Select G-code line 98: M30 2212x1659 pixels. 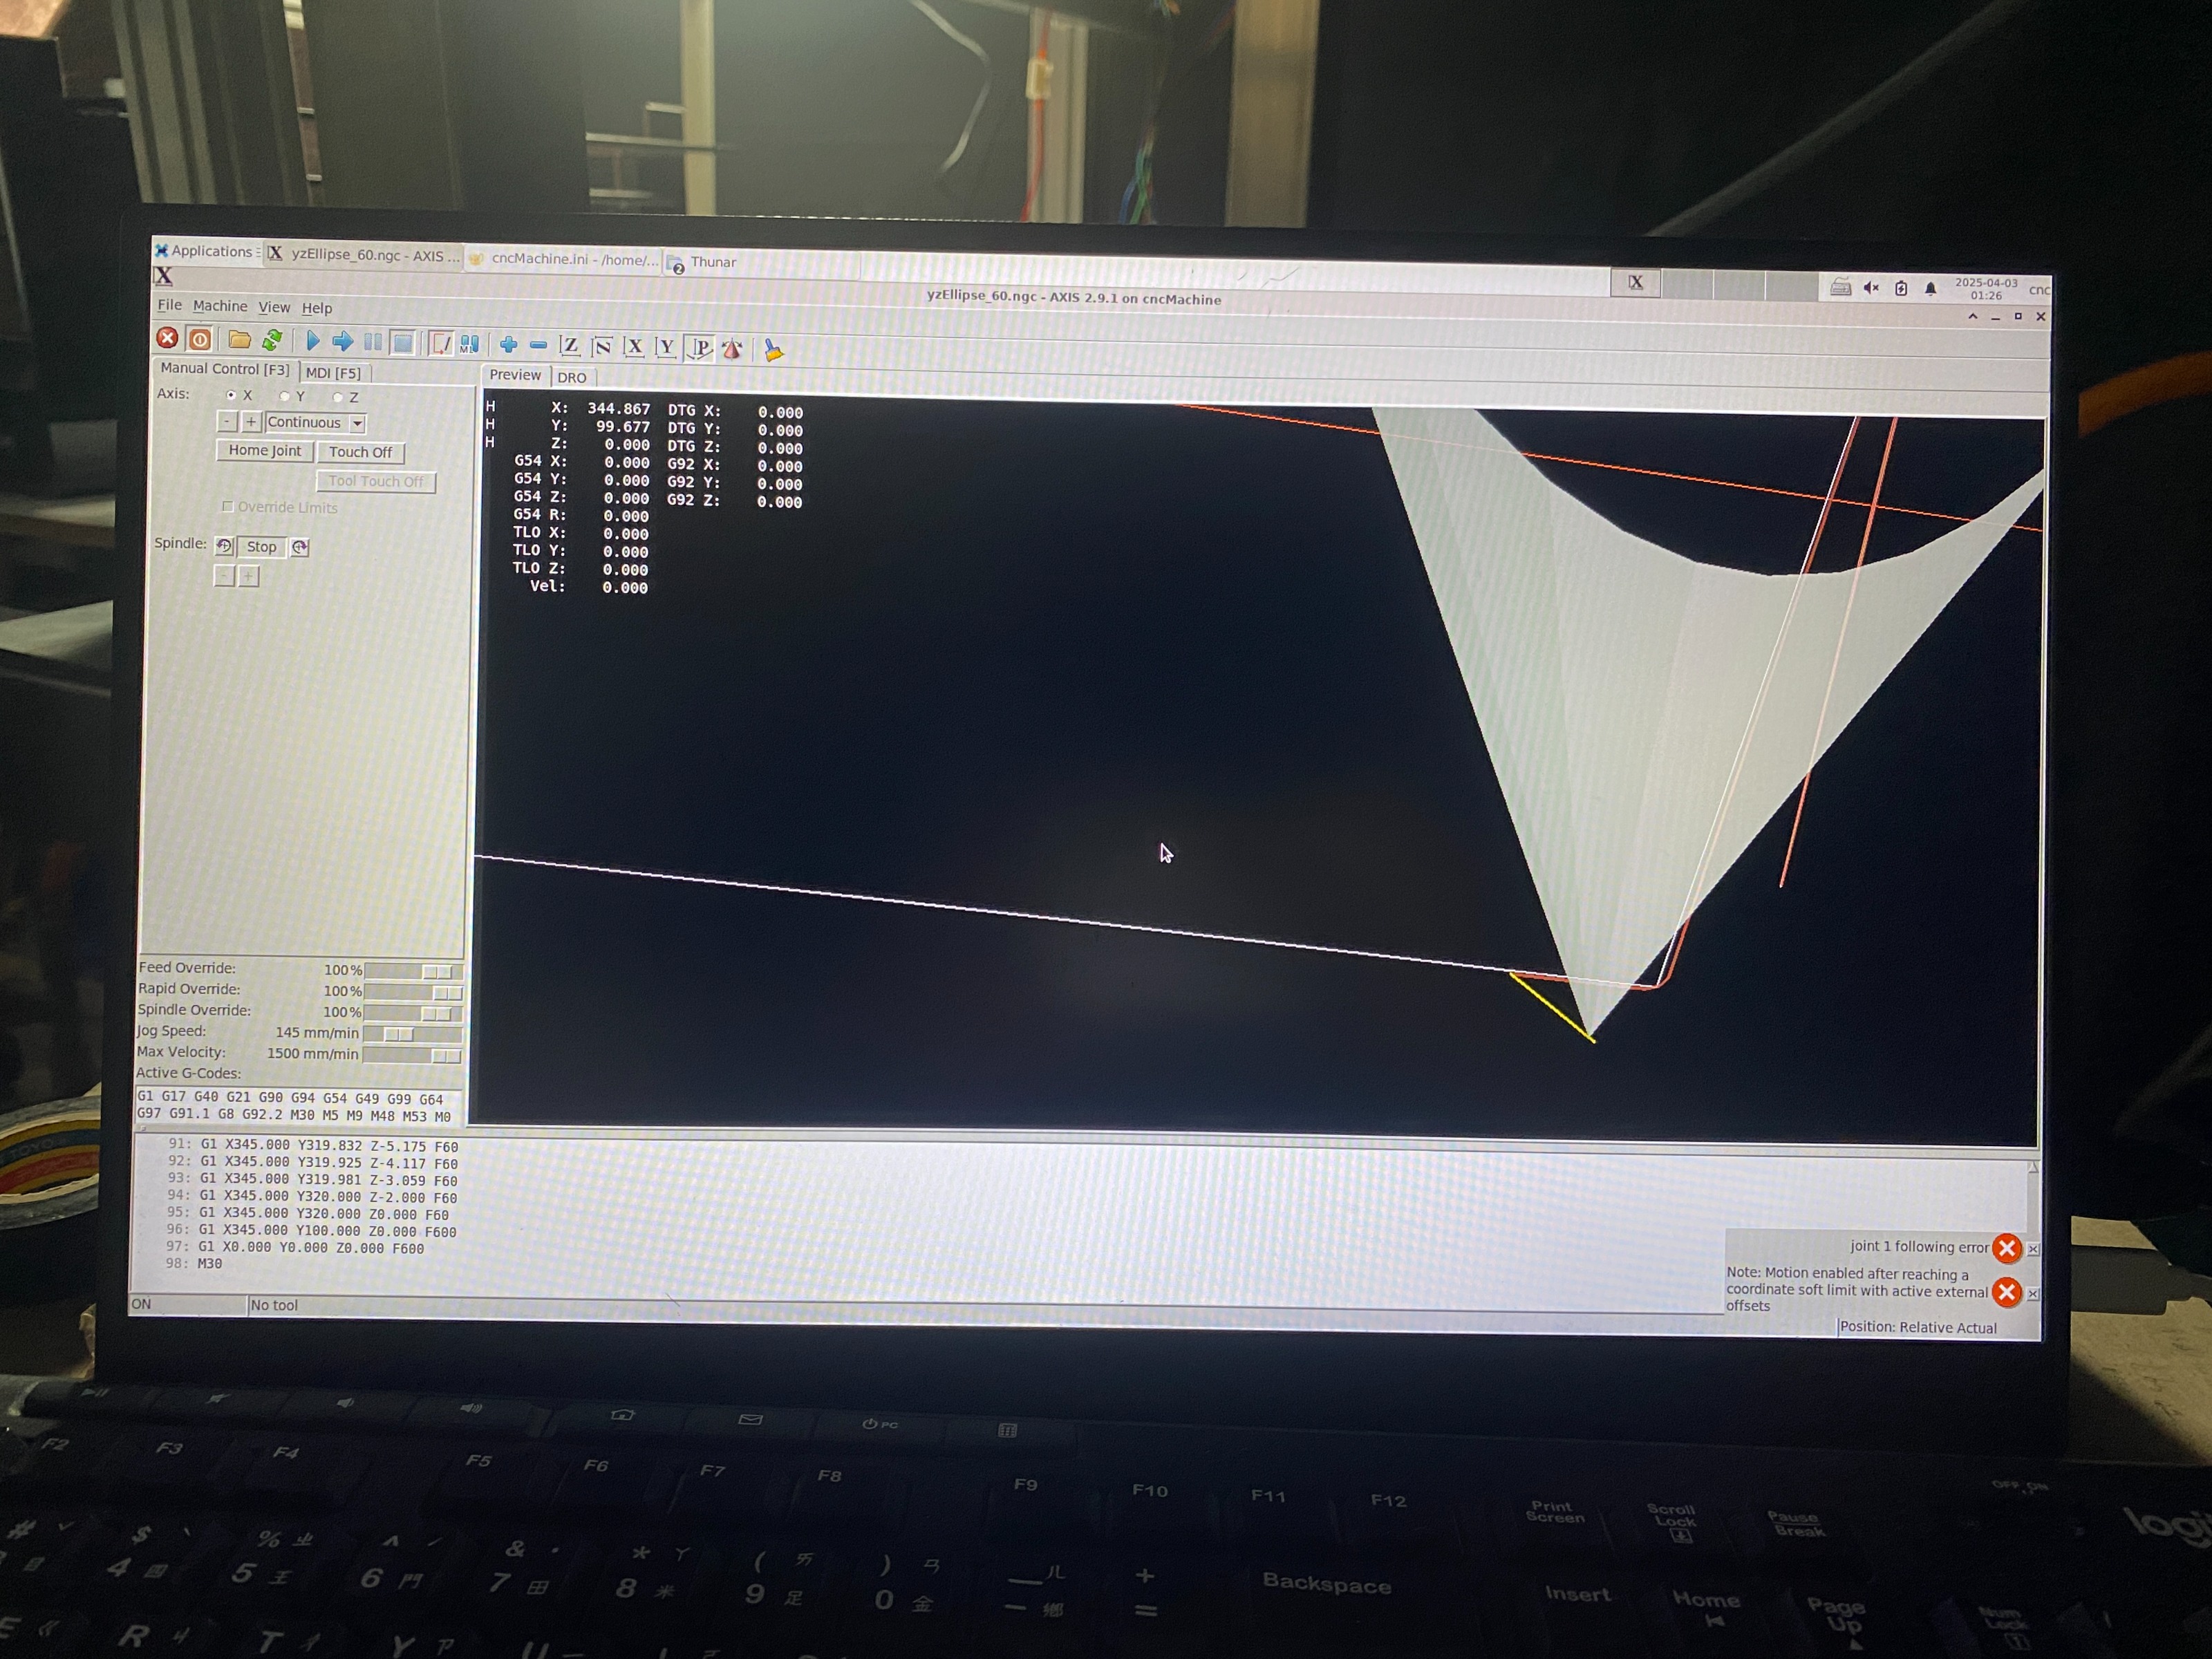click(x=195, y=1264)
